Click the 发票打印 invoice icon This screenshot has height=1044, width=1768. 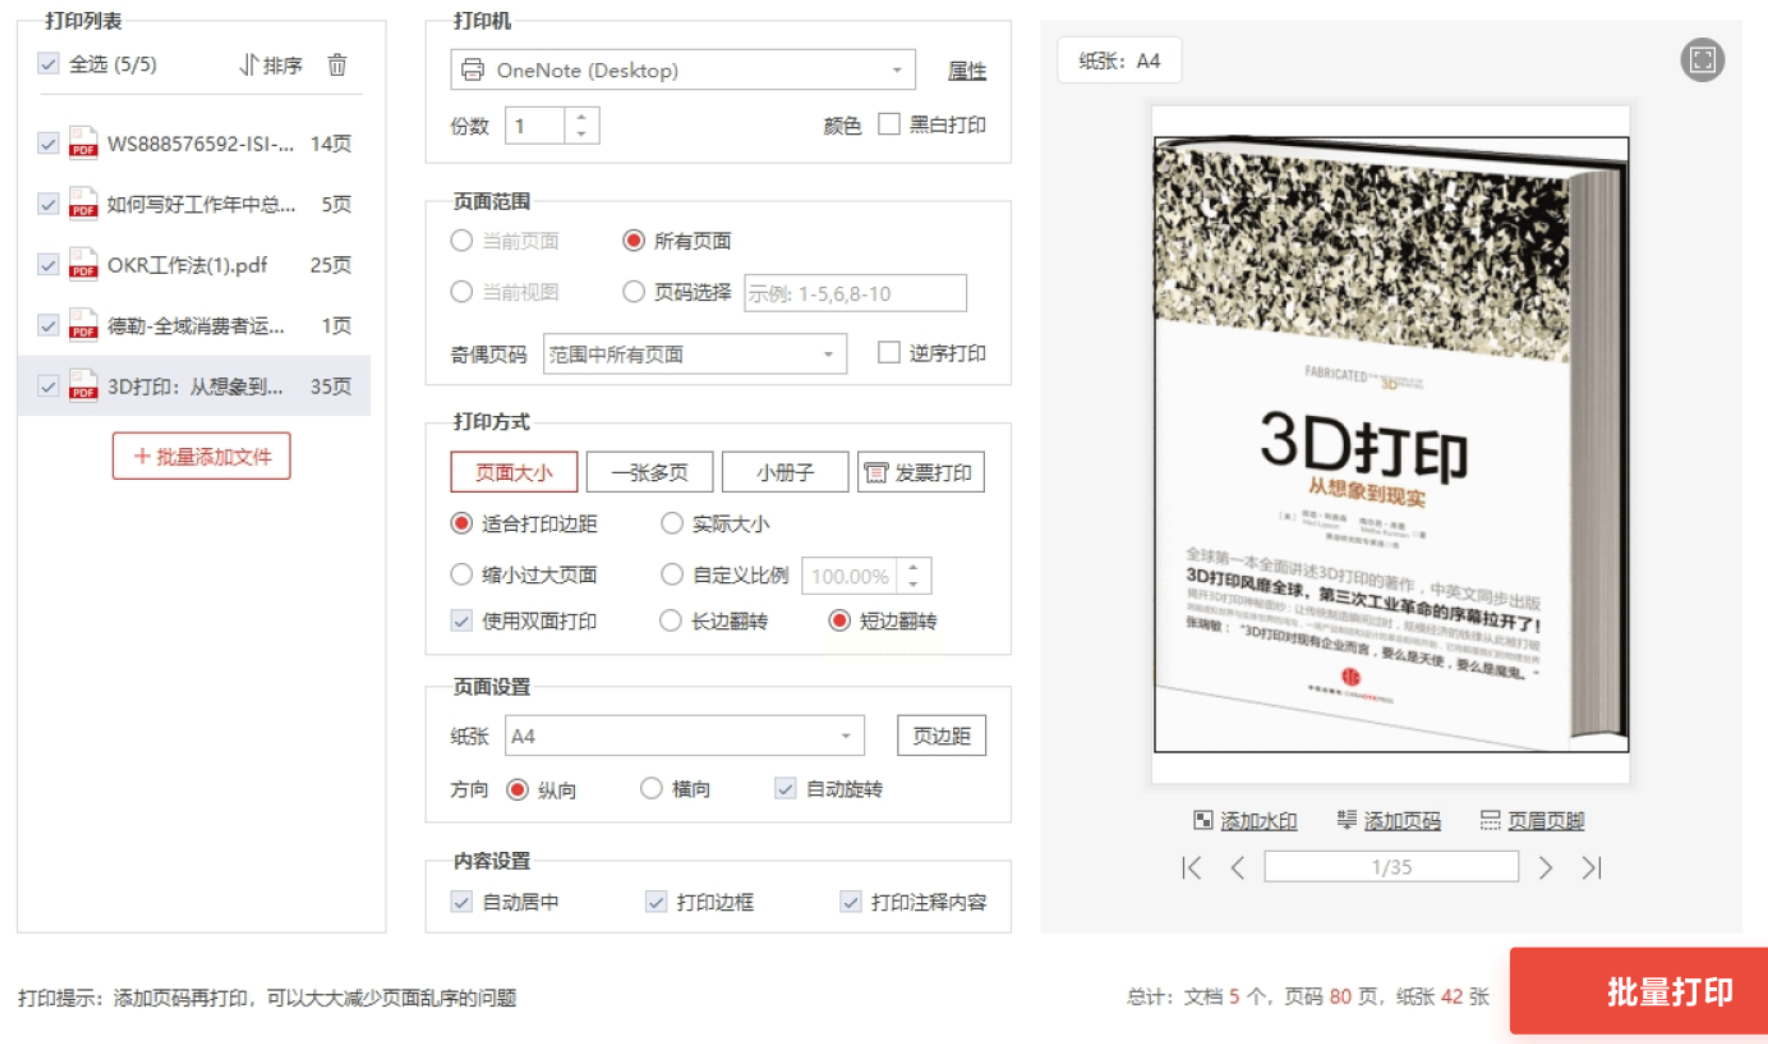click(x=876, y=472)
